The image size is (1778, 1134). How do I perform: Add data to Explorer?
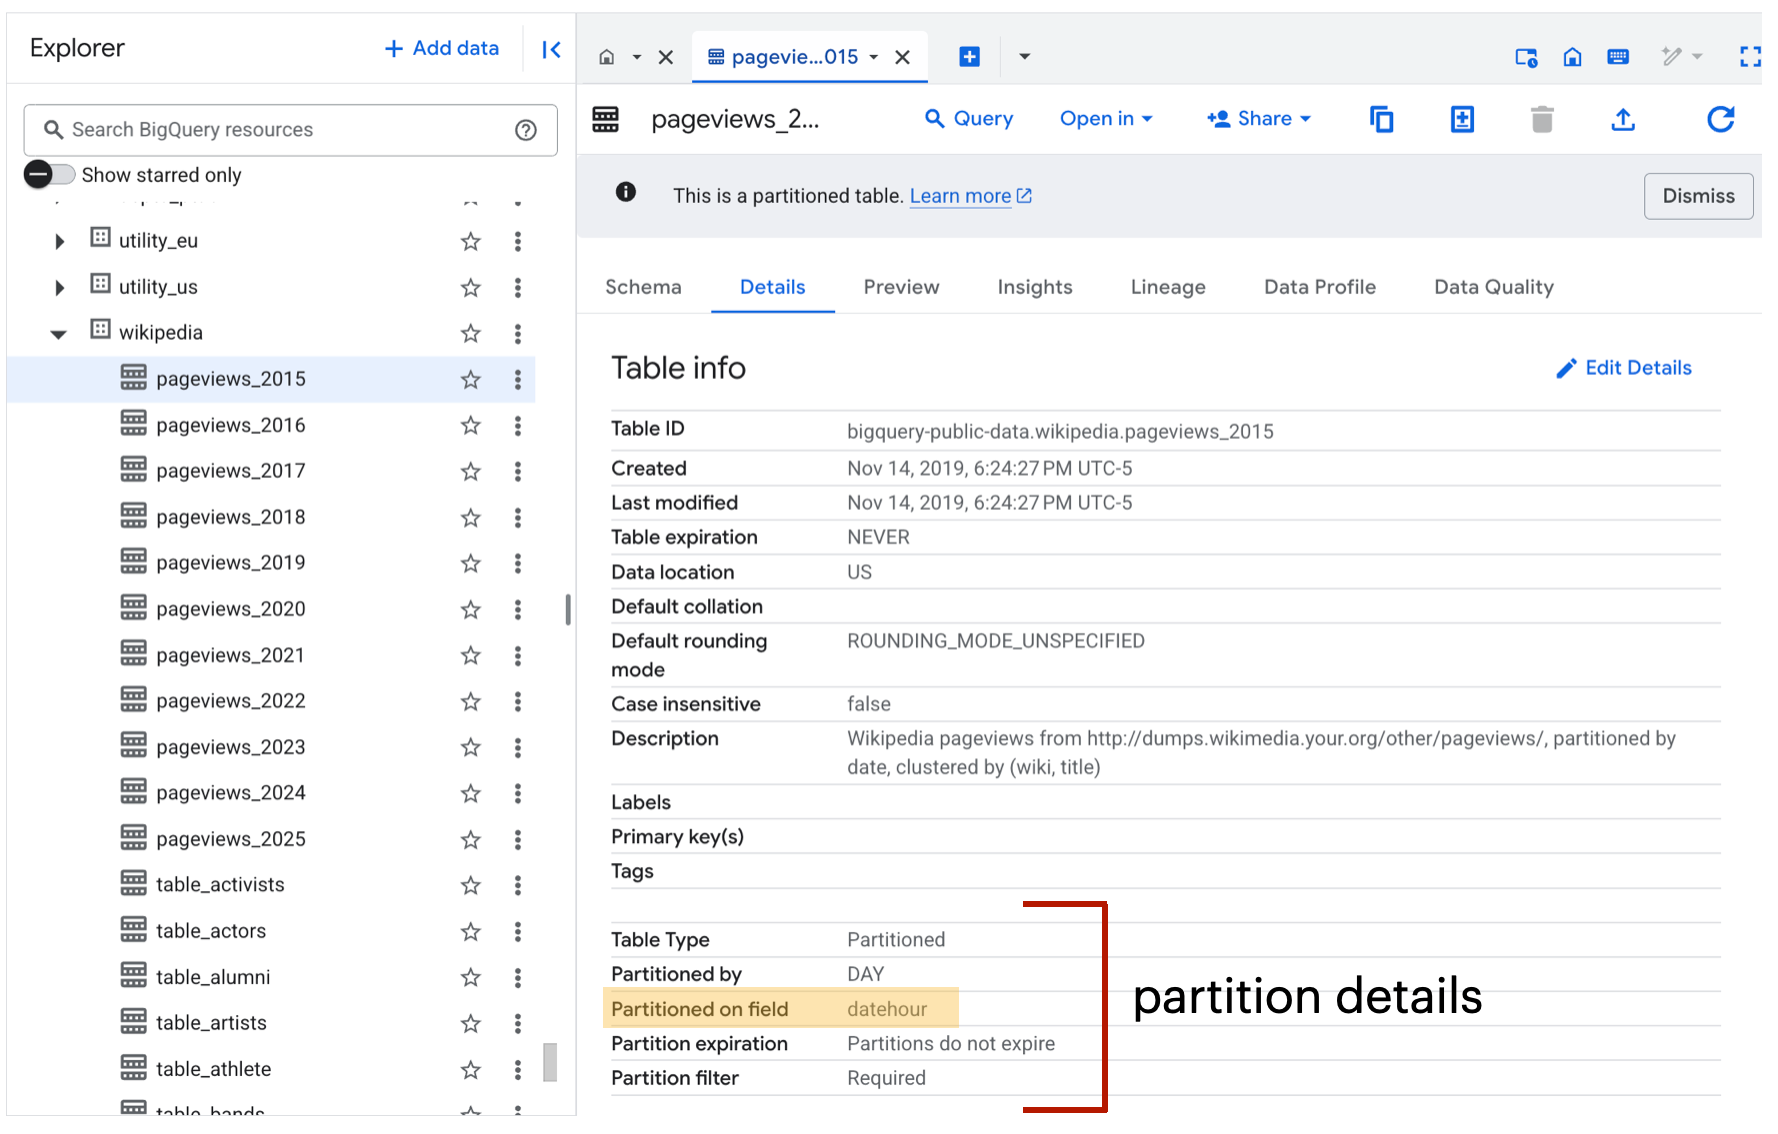(442, 48)
